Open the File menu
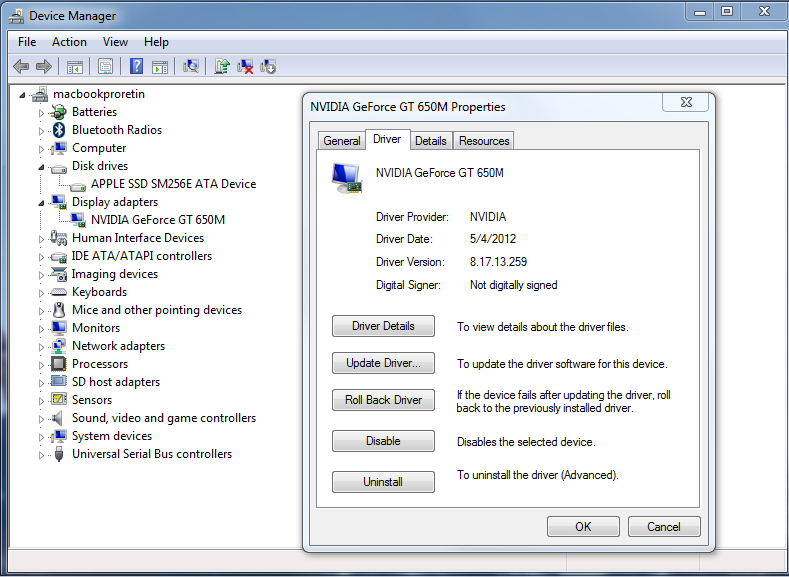 point(27,42)
